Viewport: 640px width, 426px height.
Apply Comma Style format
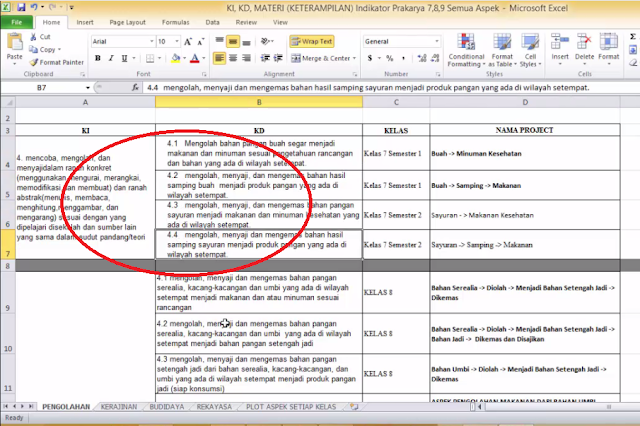[x=404, y=58]
